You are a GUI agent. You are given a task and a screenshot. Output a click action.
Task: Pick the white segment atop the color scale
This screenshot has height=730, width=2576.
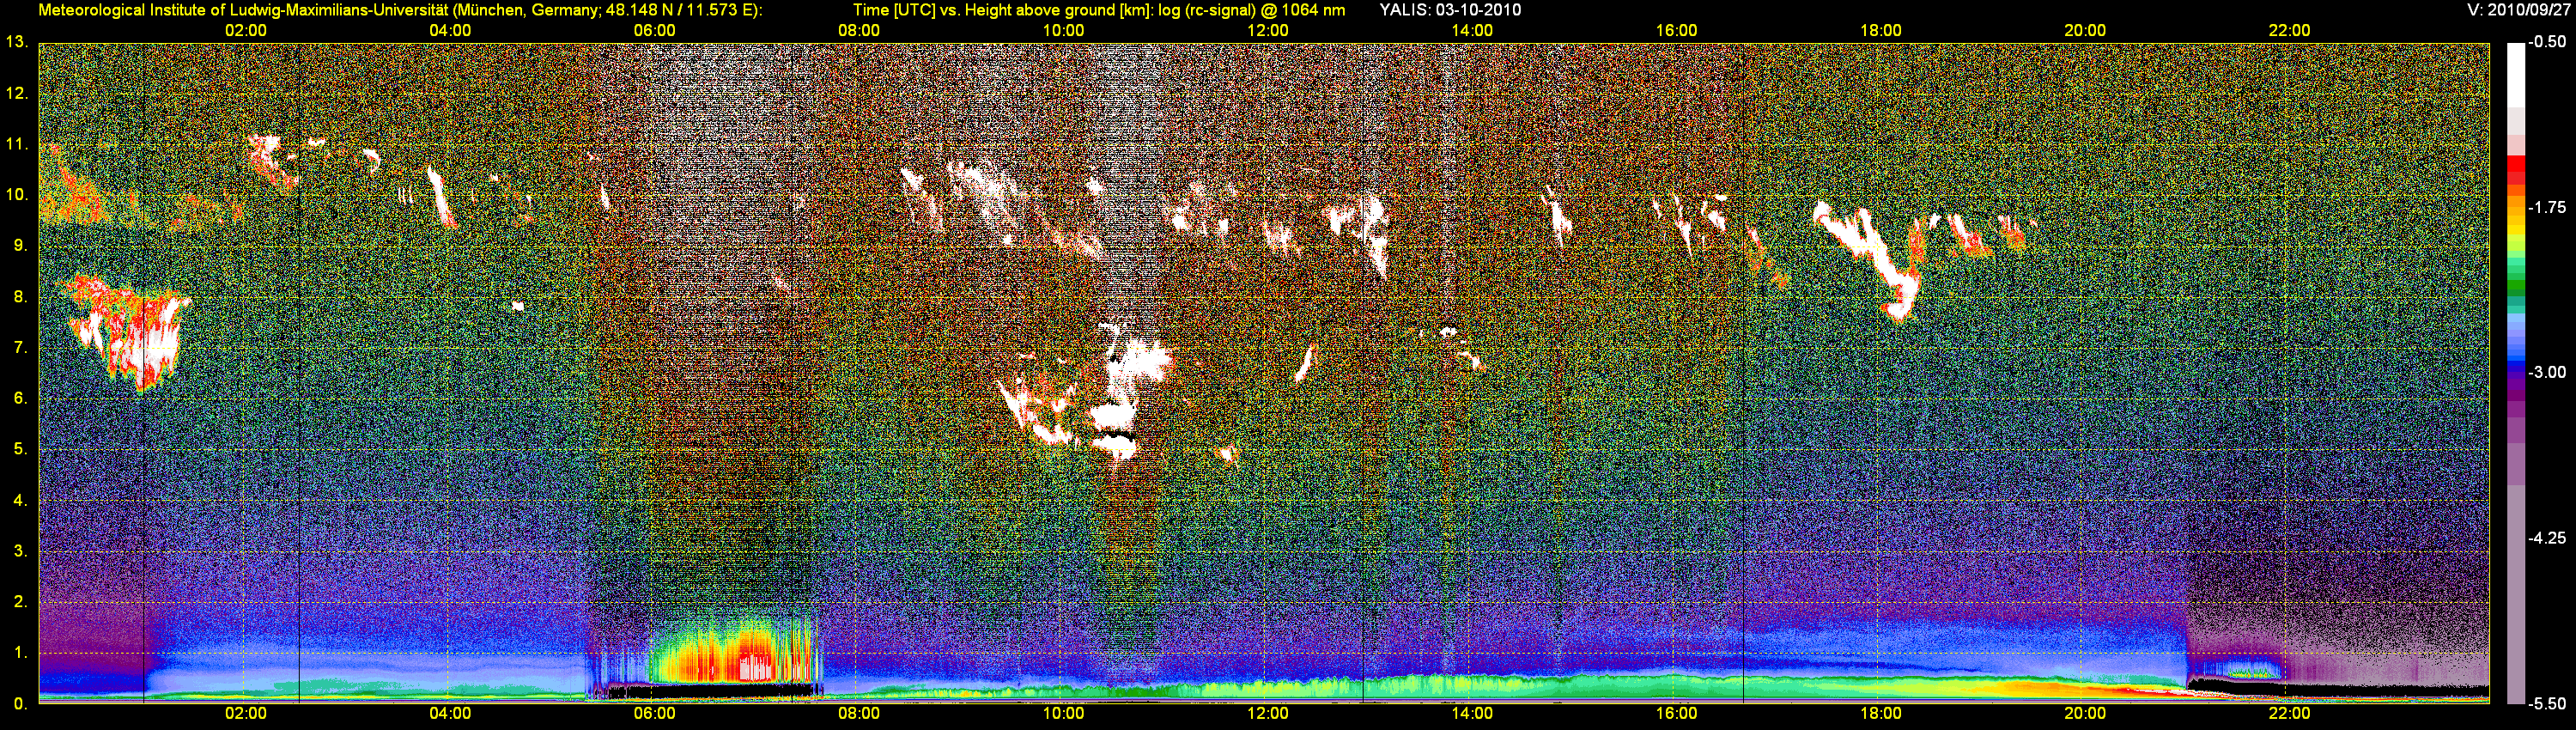pos(2515,75)
